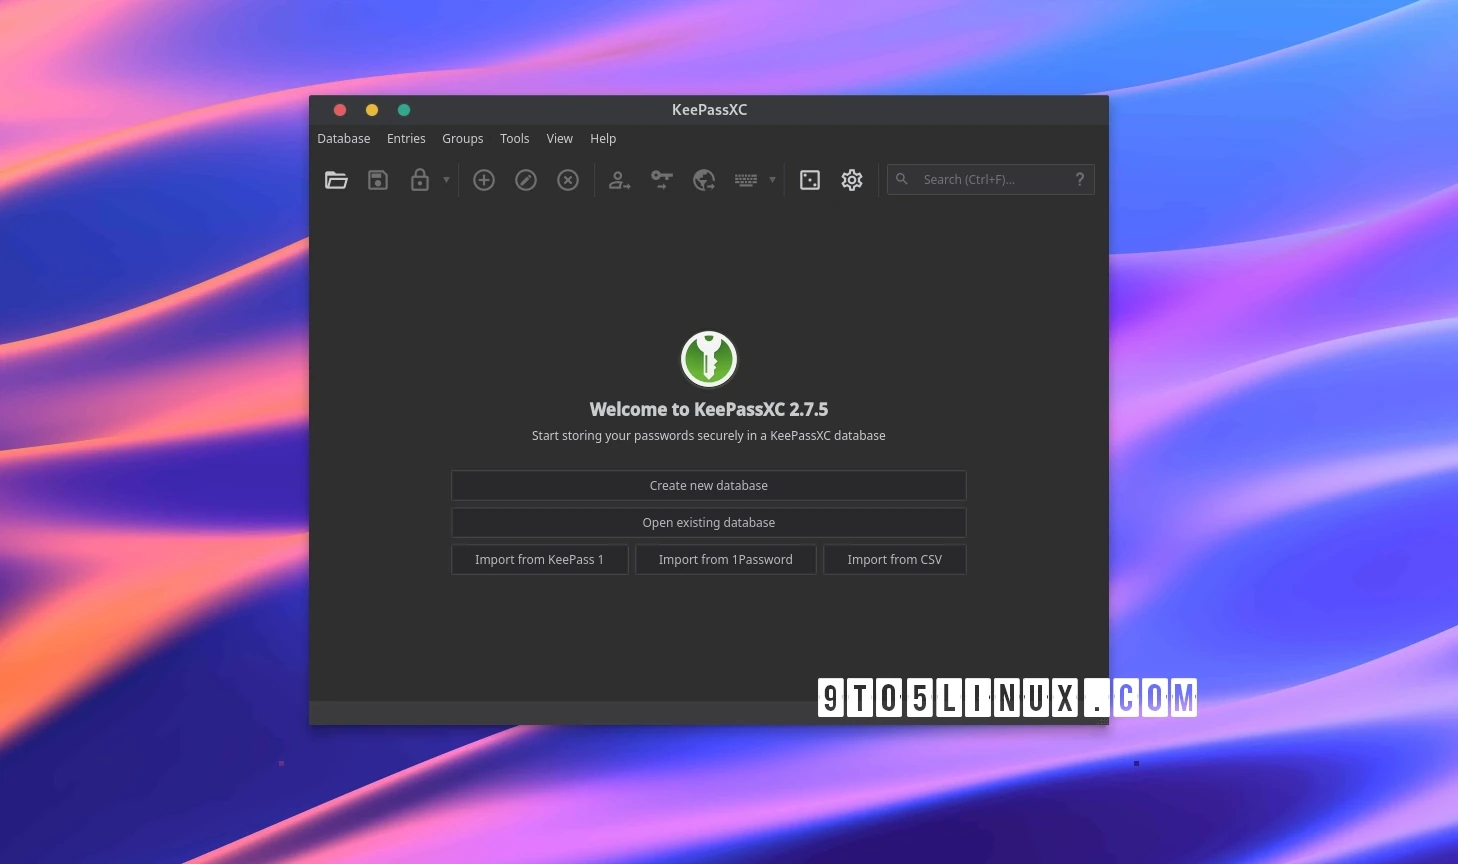The image size is (1458, 864).
Task: Click the Create new database button
Action: click(708, 486)
